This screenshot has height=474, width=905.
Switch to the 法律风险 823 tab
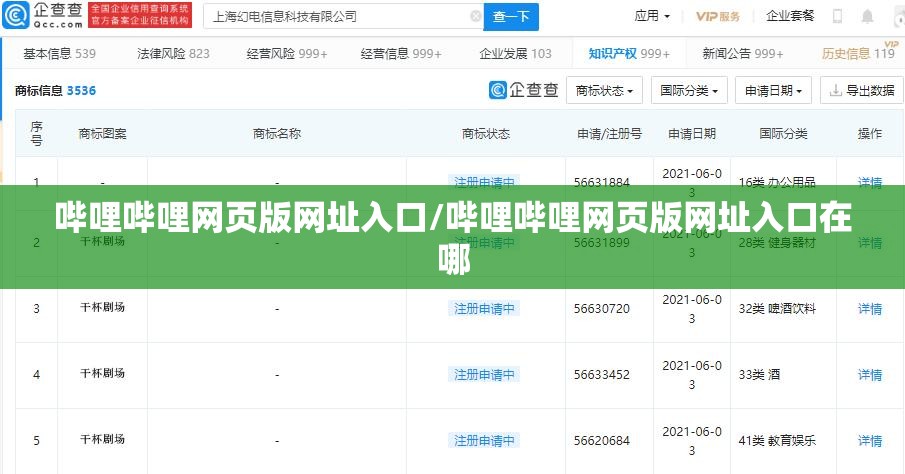point(173,54)
